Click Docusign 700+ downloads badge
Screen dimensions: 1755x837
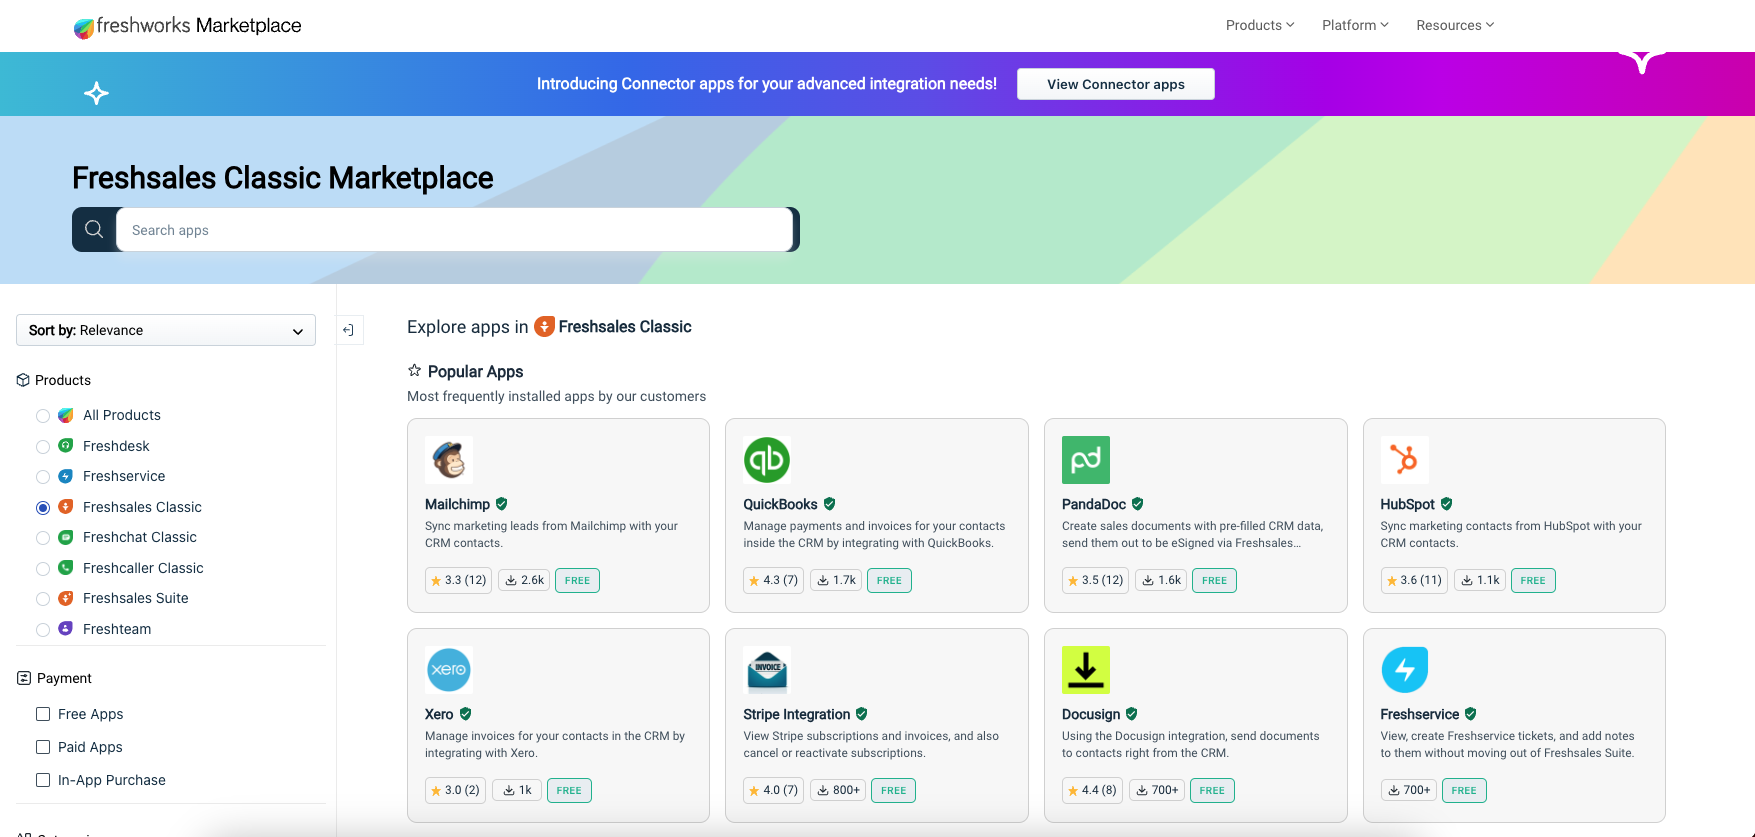coord(1157,790)
